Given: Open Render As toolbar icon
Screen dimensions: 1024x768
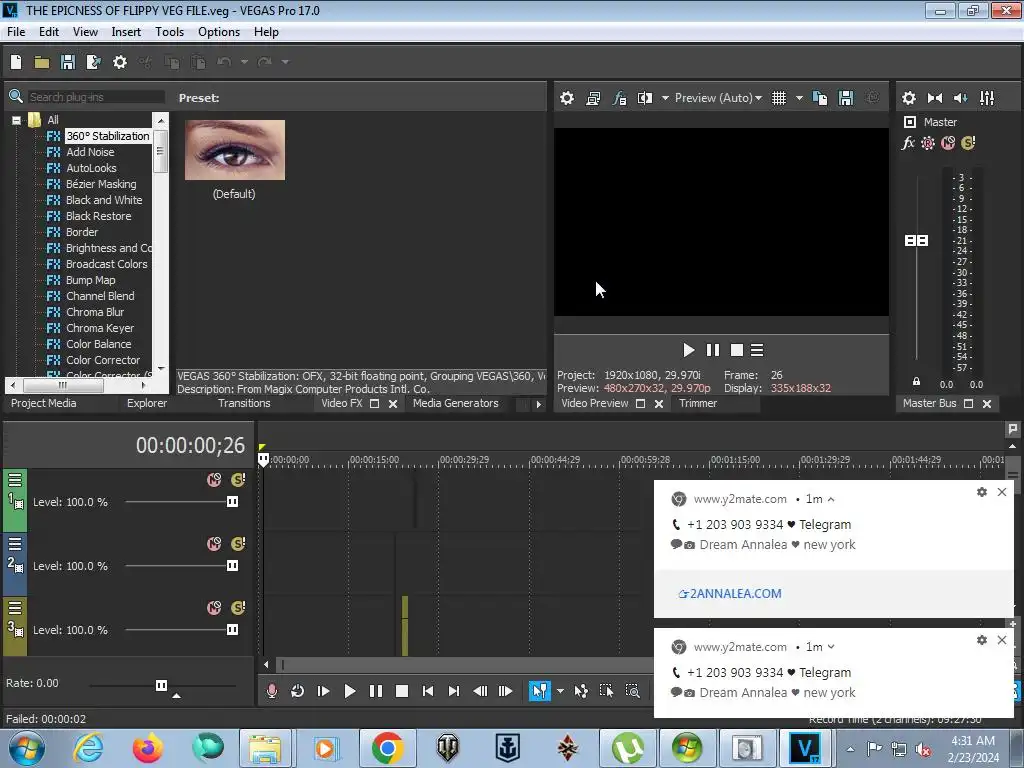Looking at the screenshot, I should coord(94,62).
